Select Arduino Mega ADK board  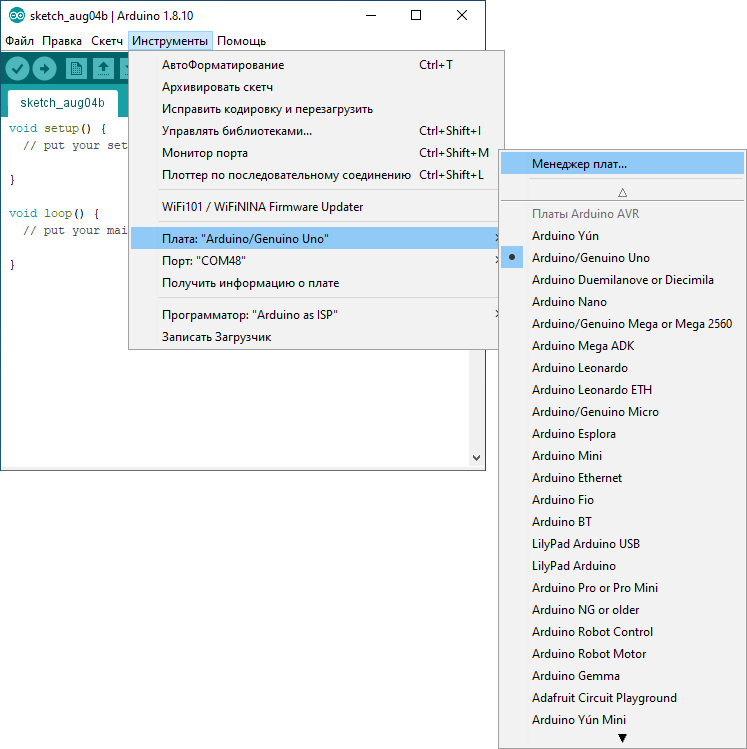(x=622, y=346)
